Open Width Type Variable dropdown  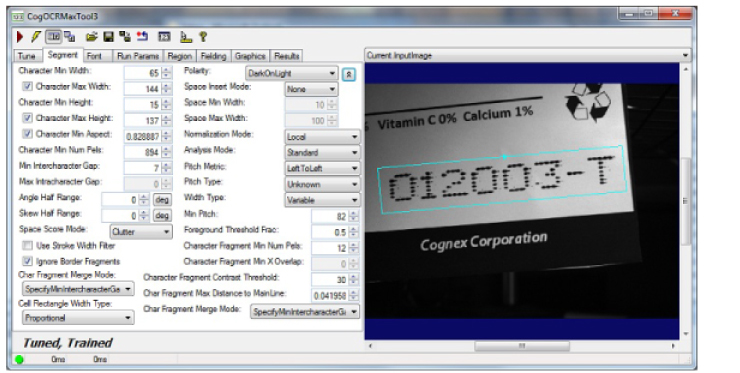pyautogui.click(x=322, y=200)
